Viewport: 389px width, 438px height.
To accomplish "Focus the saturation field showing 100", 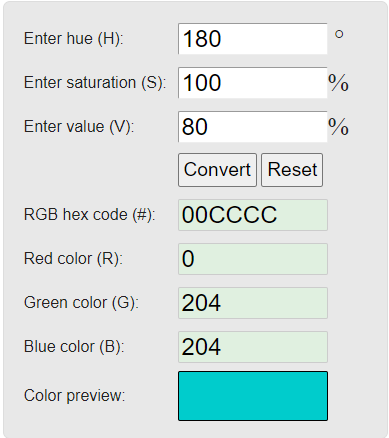I will pos(253,83).
